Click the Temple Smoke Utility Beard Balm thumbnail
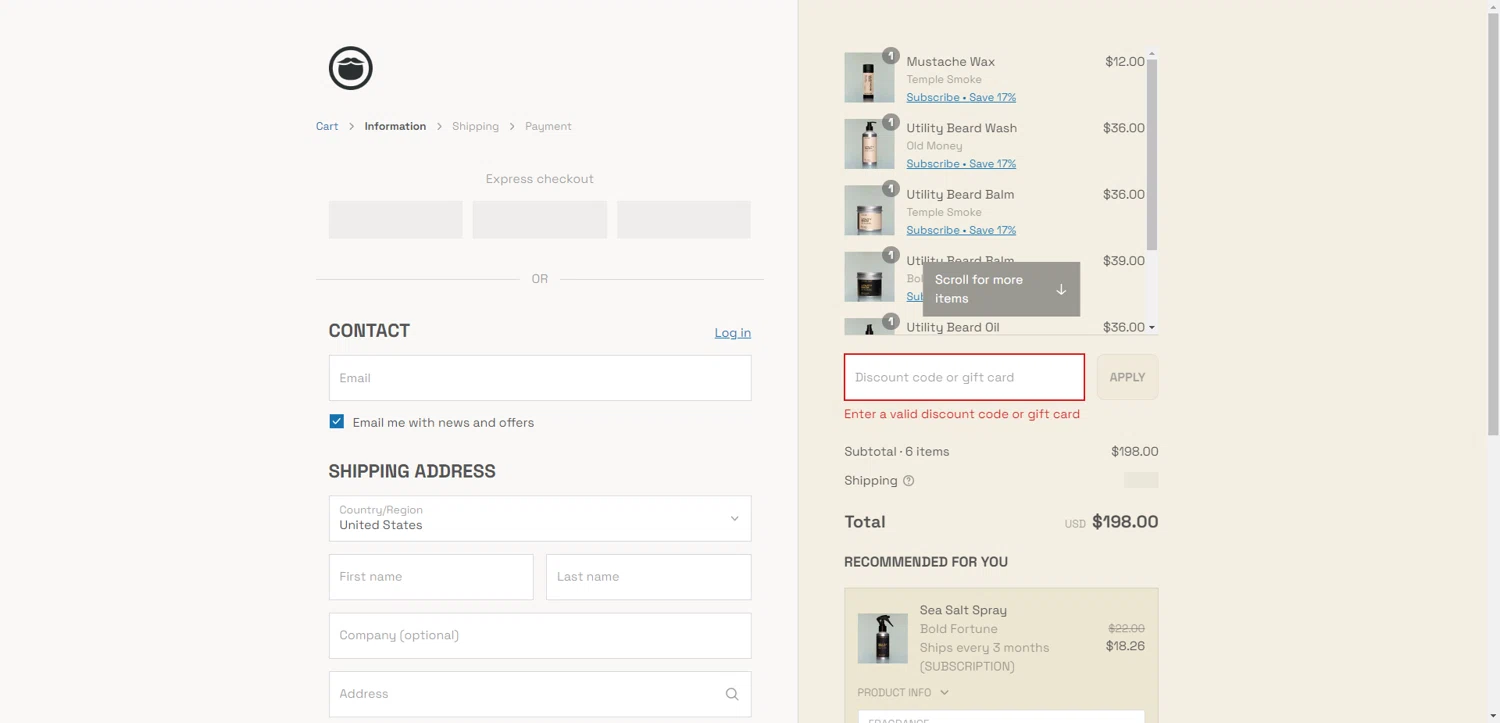 click(x=869, y=211)
